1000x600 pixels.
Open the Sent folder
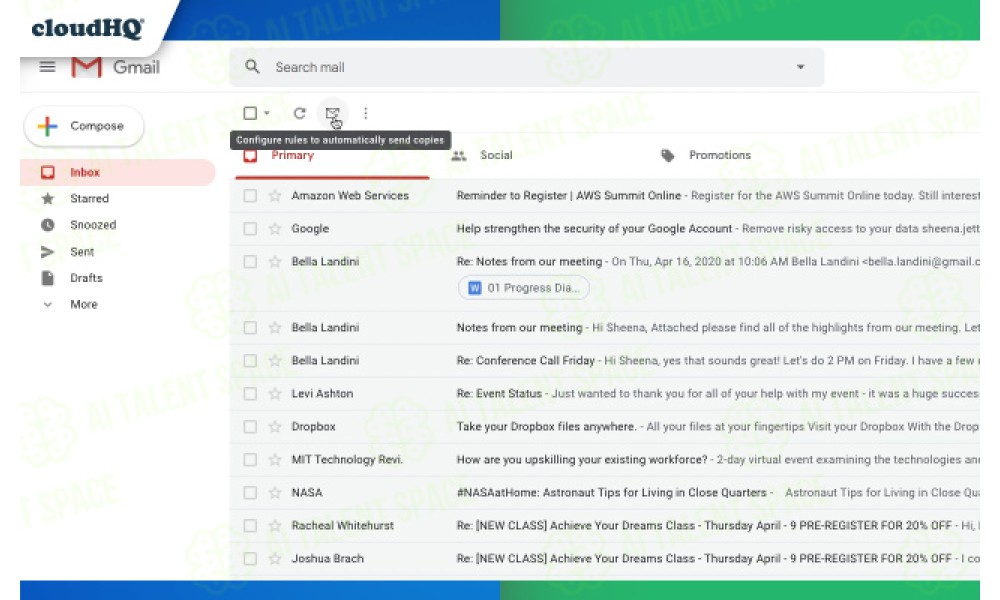pyautogui.click(x=82, y=252)
